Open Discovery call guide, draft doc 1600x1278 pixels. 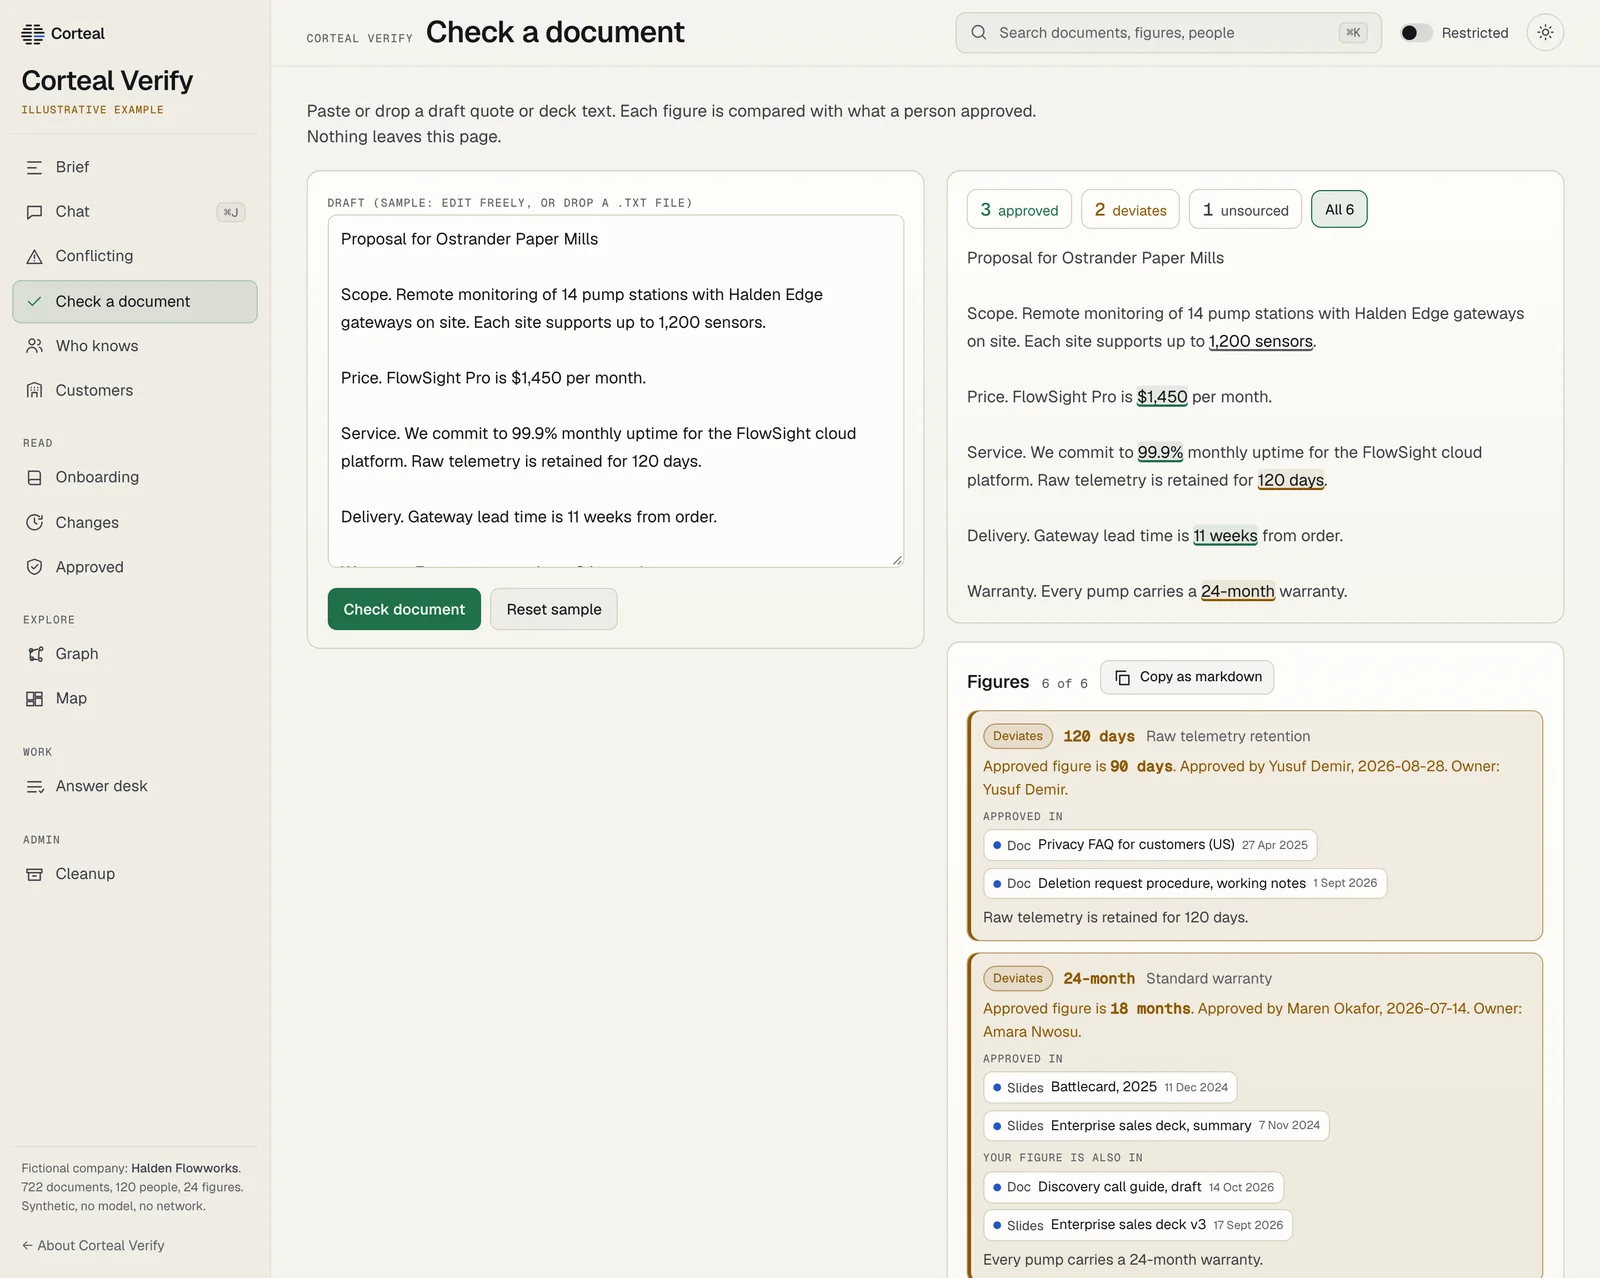tap(1133, 1187)
